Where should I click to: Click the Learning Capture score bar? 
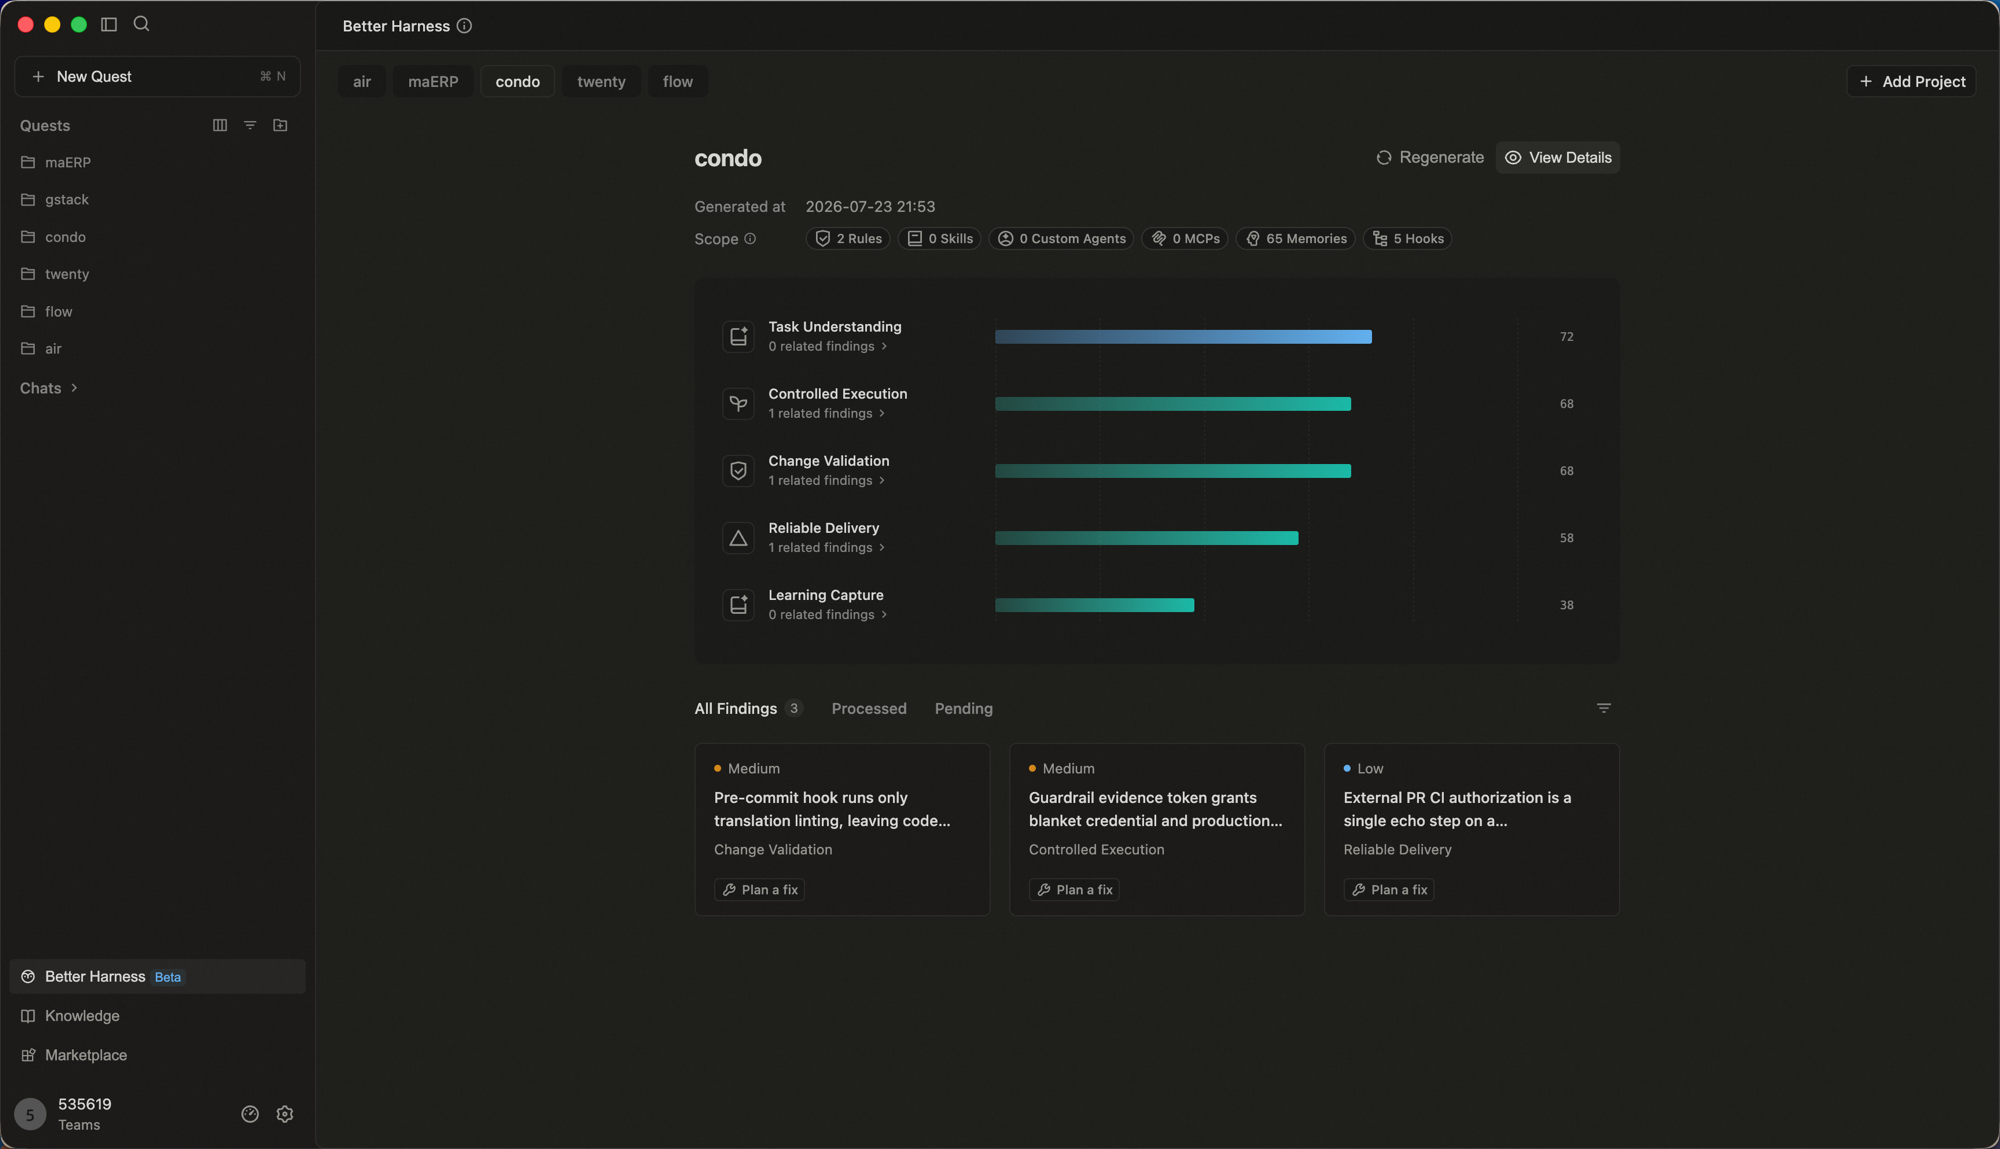click(x=1095, y=605)
